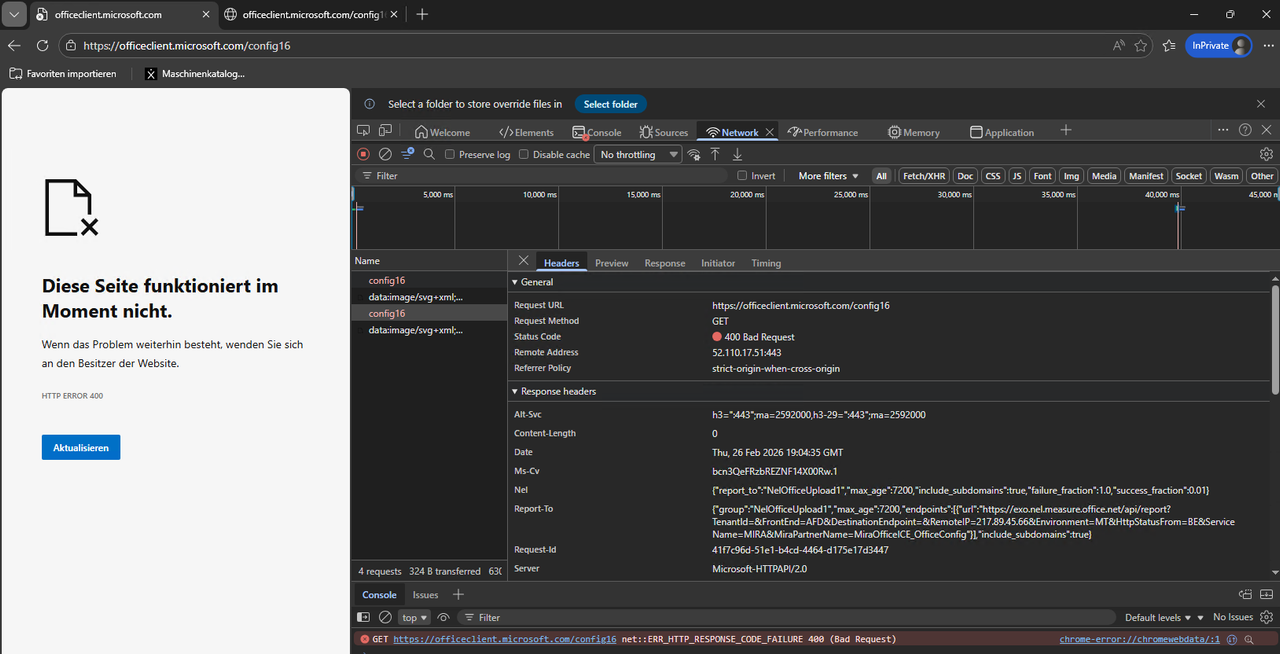Tick the Invert filter checkbox
The width and height of the screenshot is (1280, 654).
(742, 176)
